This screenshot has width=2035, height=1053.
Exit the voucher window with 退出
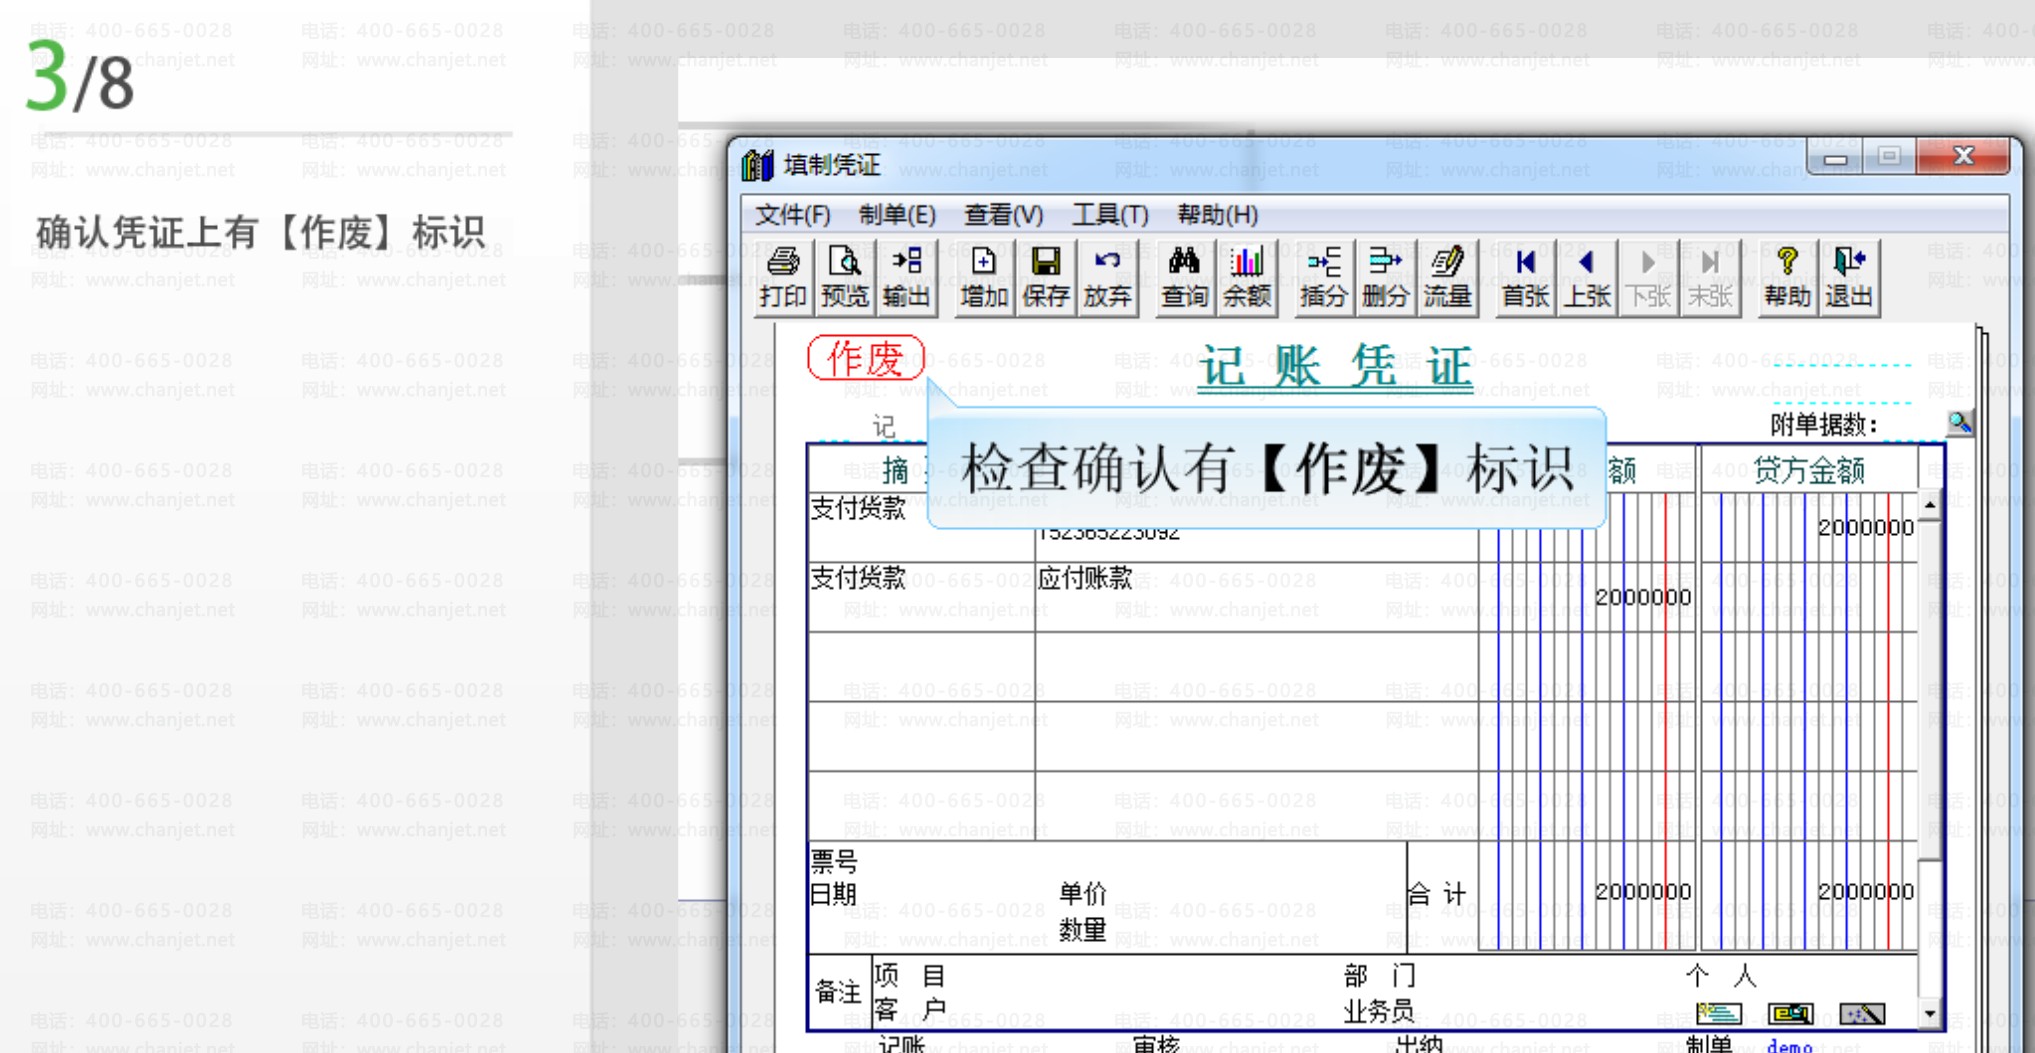pyautogui.click(x=1849, y=278)
